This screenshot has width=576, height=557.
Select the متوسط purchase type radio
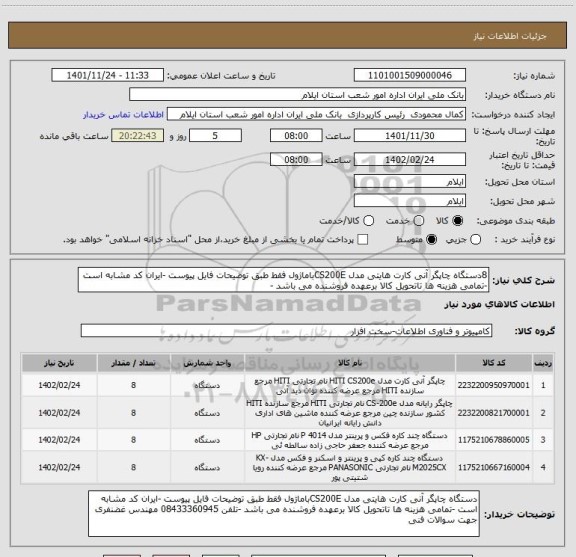[431, 240]
